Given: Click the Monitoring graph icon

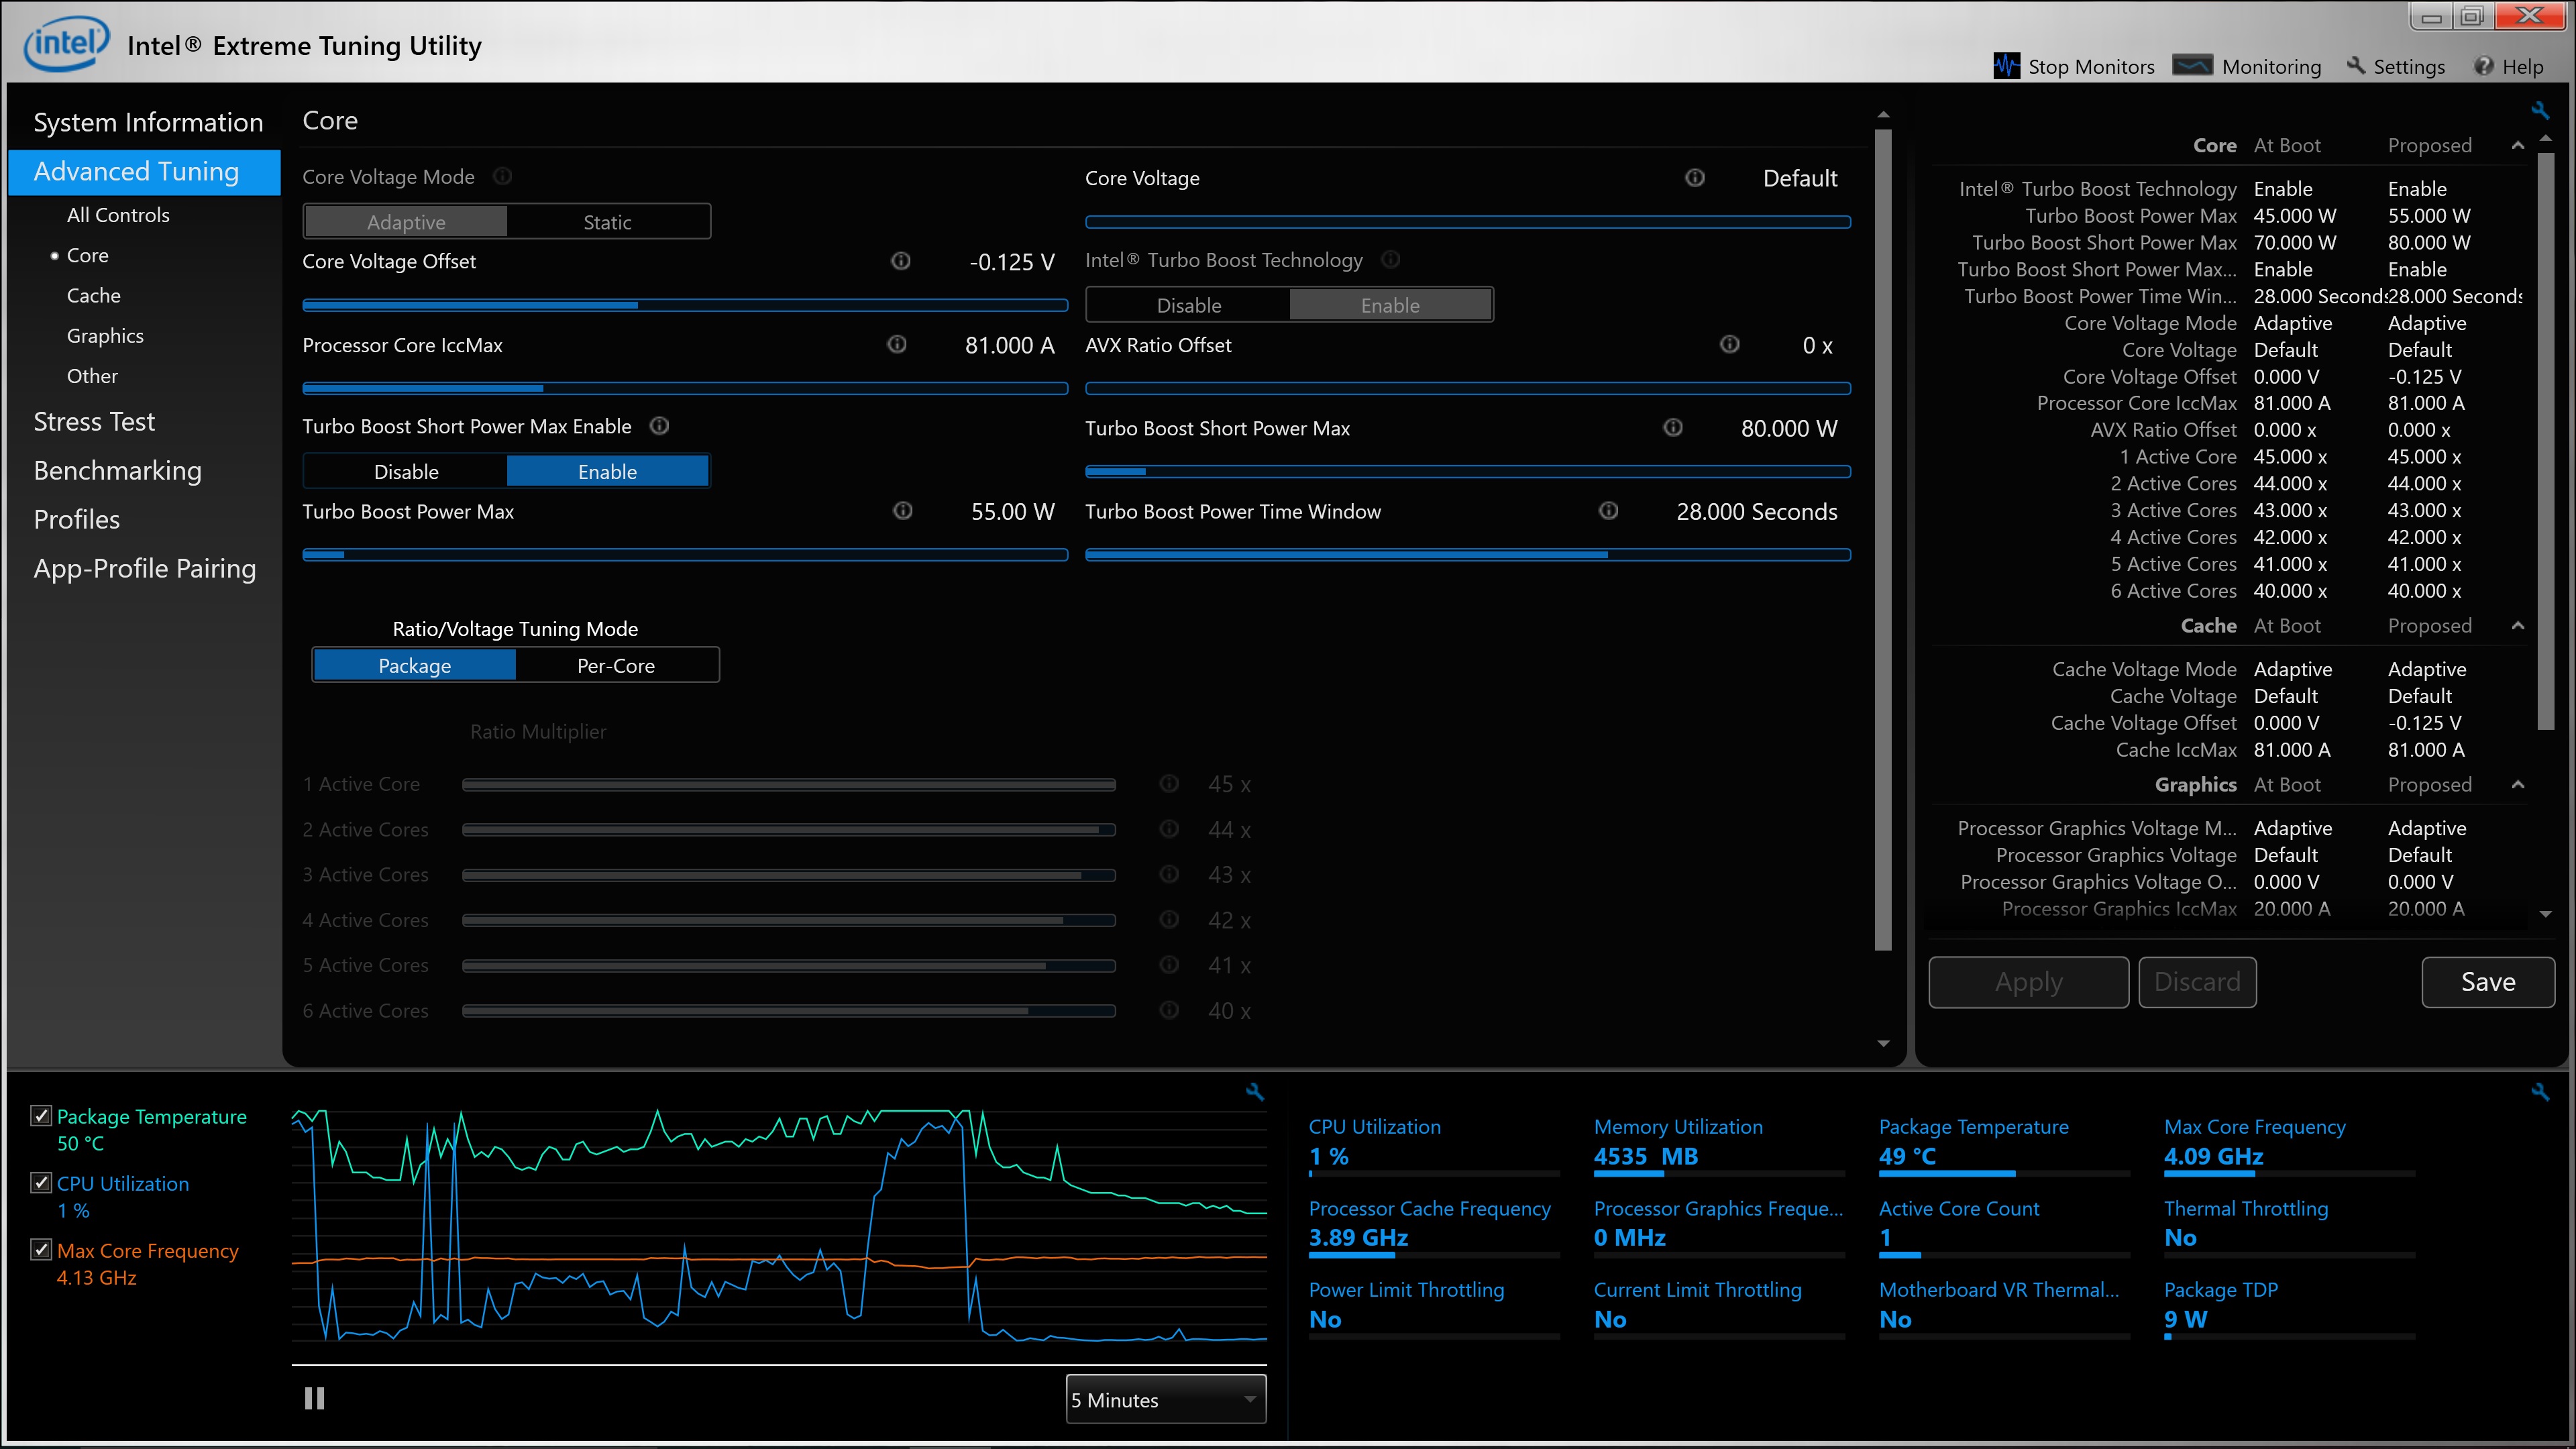Looking at the screenshot, I should pos(2193,66).
